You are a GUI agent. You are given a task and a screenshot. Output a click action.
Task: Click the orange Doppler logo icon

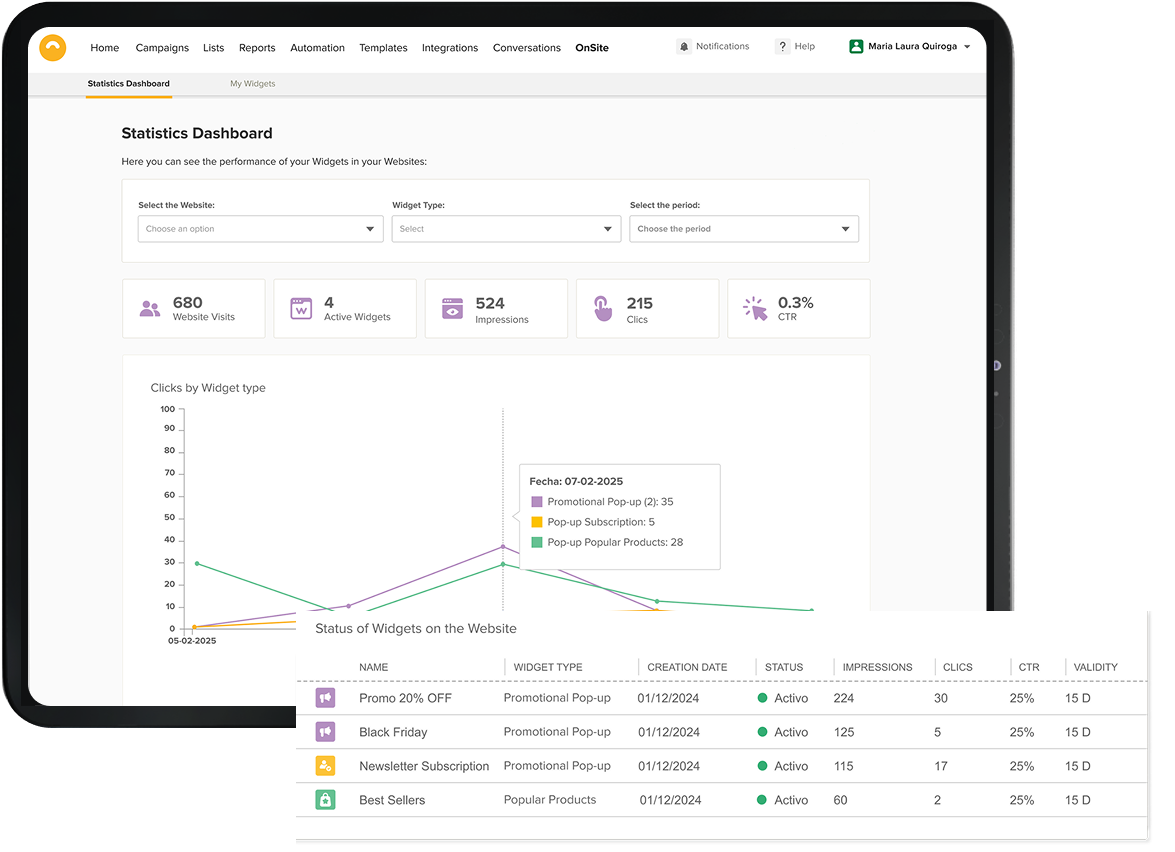52,48
